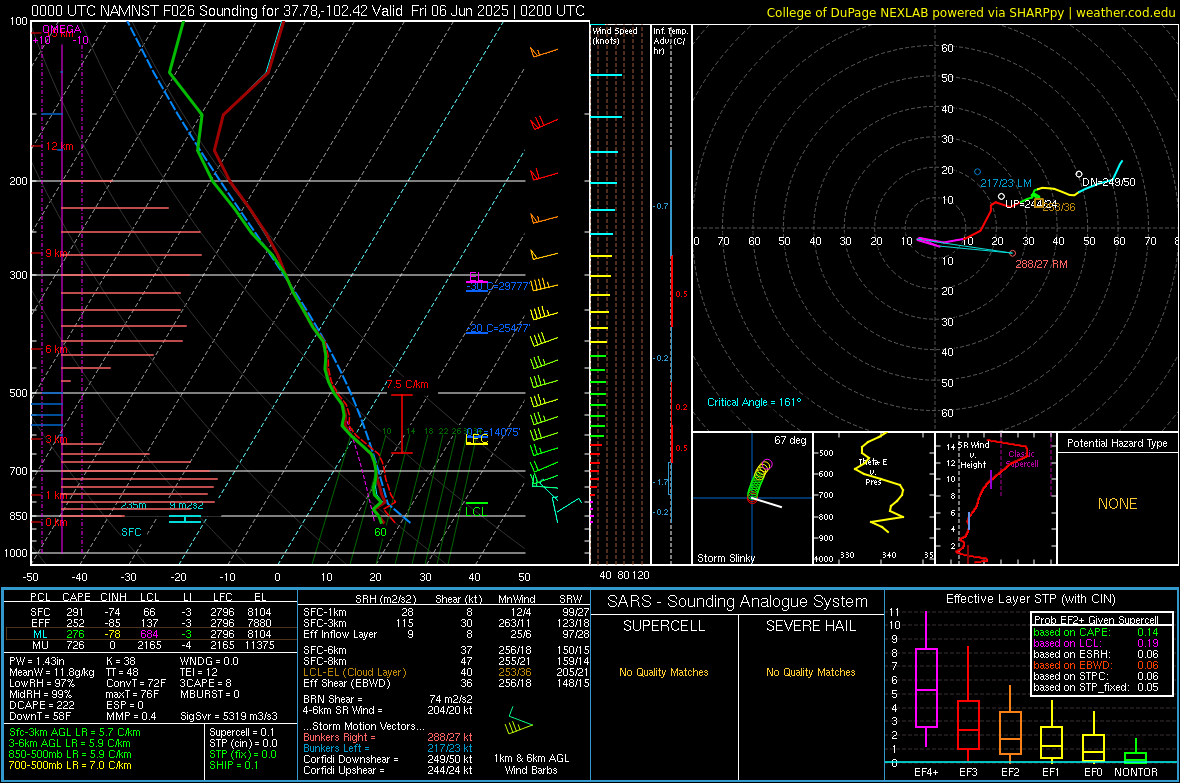The image size is (1180, 783).
Task: Click the Potential Hazard Type heading
Action: [x=1117, y=443]
